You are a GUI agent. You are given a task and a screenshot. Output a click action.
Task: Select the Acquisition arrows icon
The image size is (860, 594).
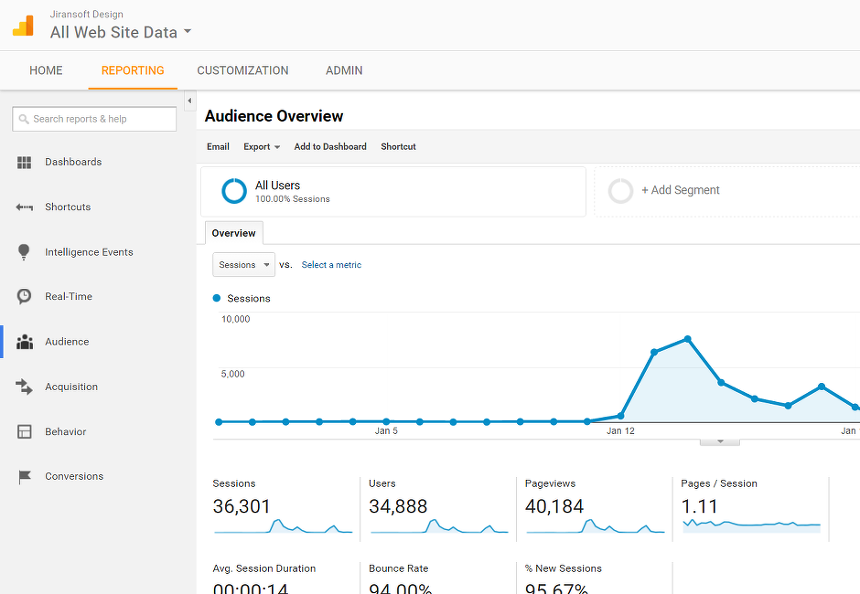click(25, 387)
